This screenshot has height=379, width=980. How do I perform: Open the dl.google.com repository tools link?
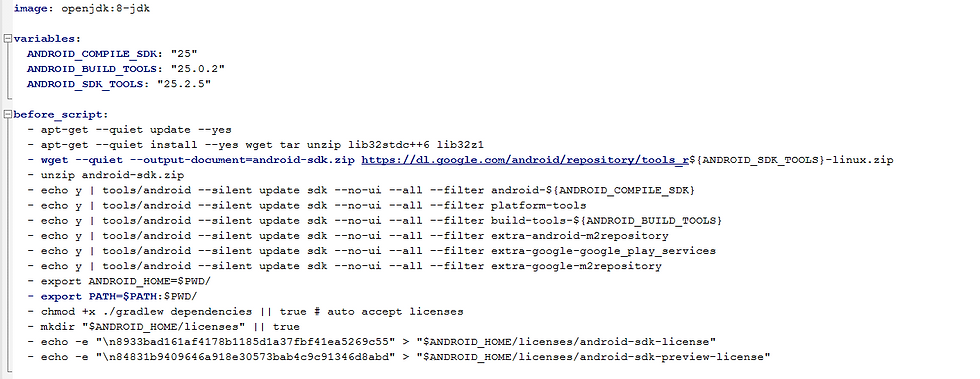pyautogui.click(x=525, y=160)
